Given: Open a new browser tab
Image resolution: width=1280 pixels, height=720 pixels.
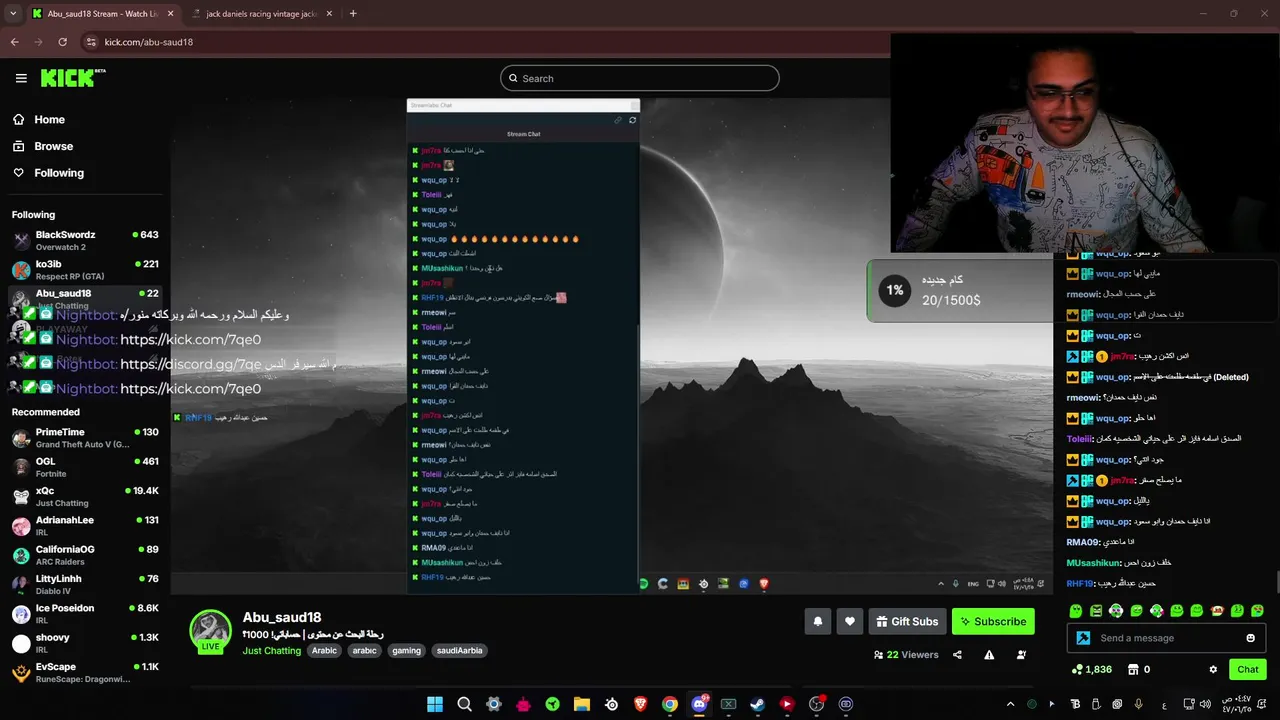Looking at the screenshot, I should point(353,14).
